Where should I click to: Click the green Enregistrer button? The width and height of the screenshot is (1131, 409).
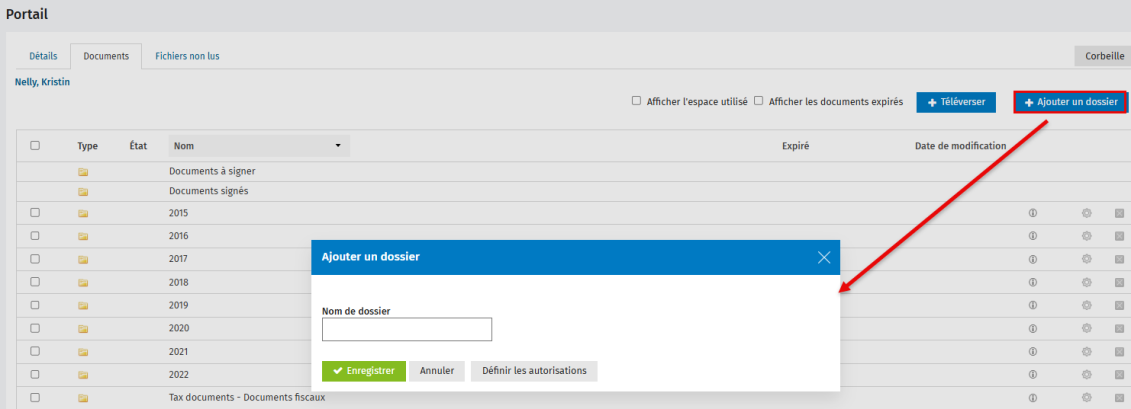(x=364, y=371)
